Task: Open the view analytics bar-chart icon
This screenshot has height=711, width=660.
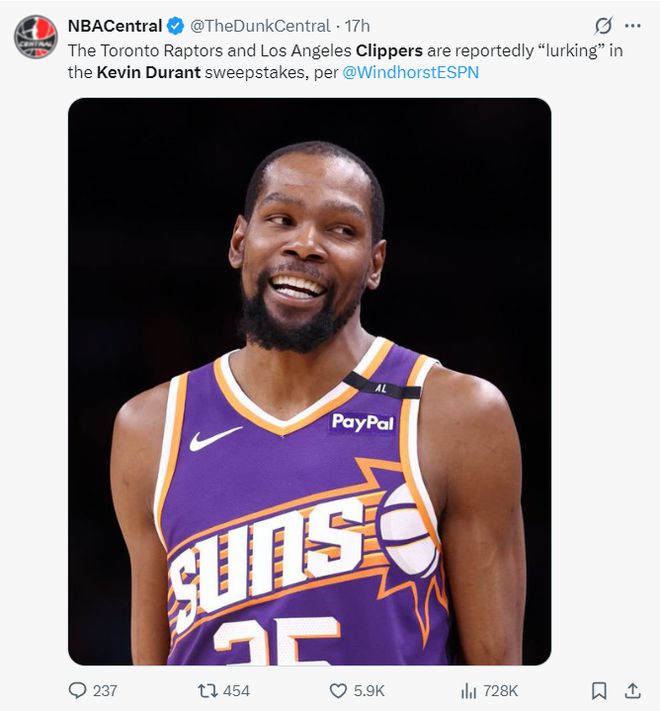Action: pyautogui.click(x=468, y=690)
